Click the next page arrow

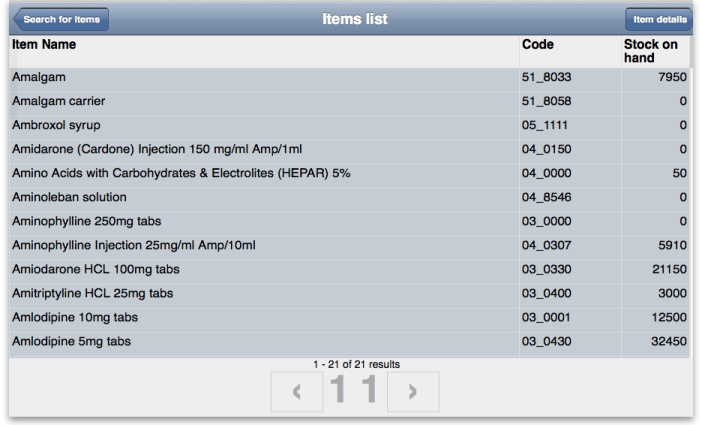point(414,391)
